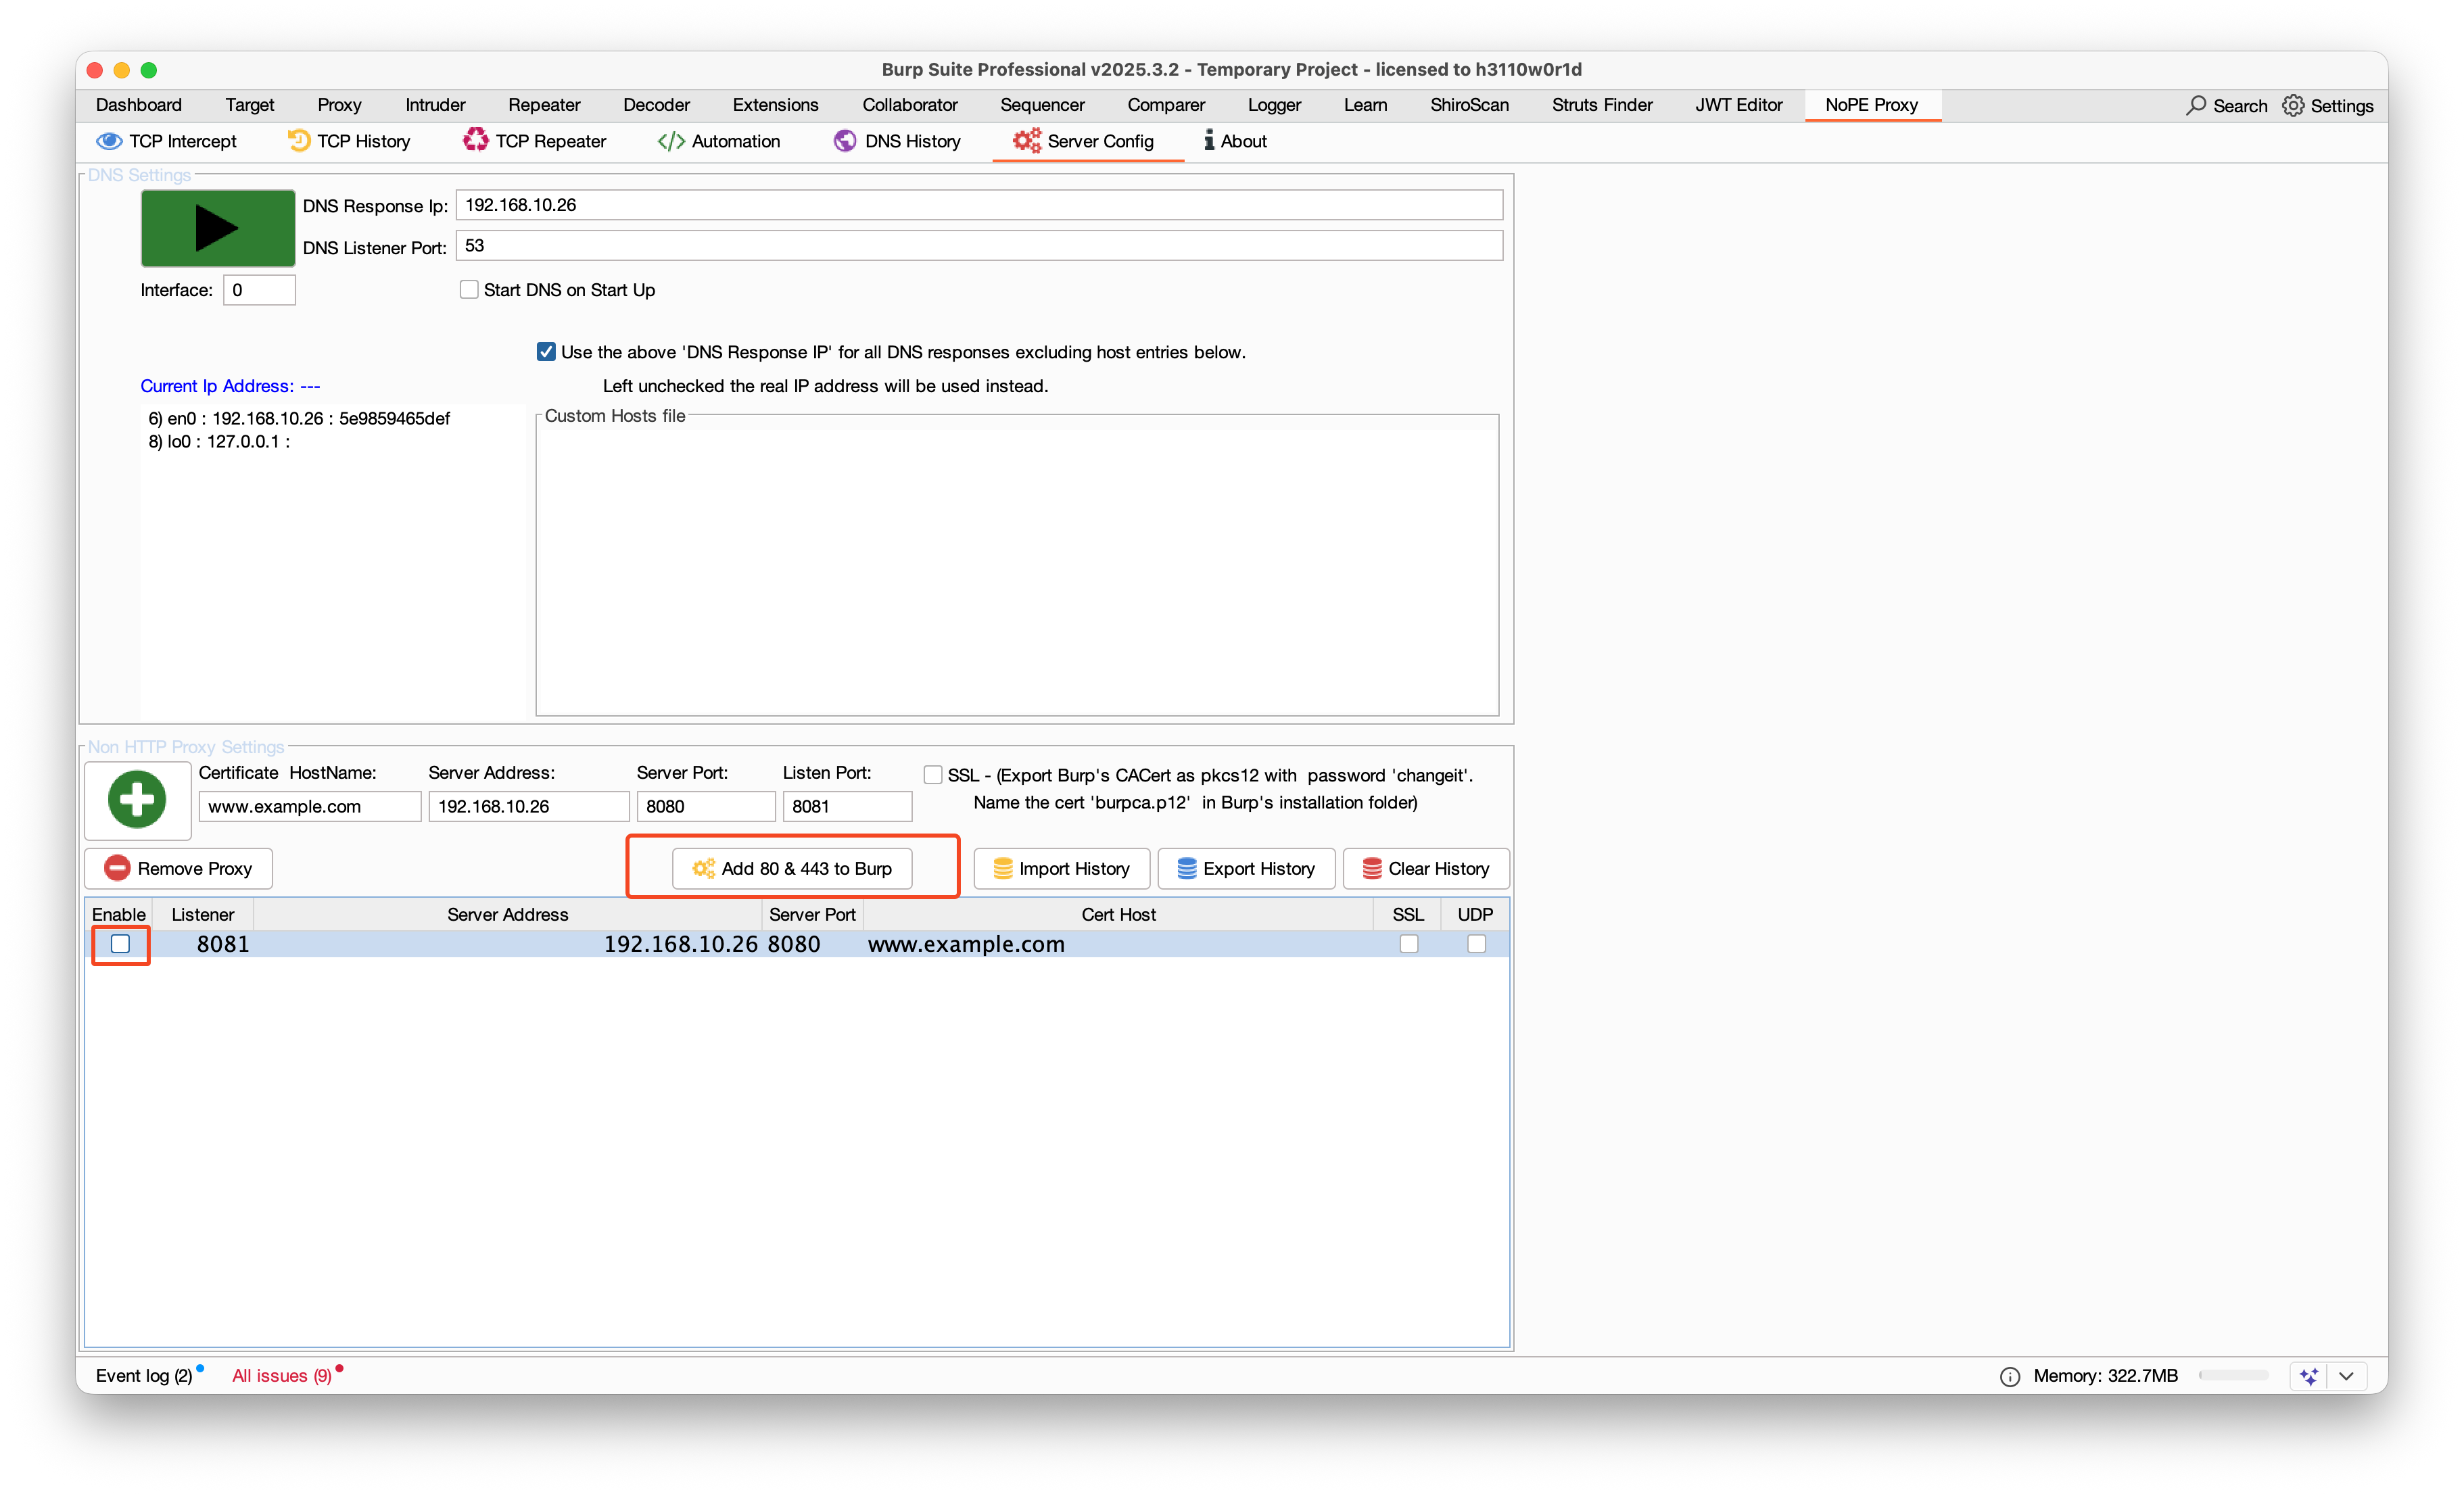The image size is (2464, 1494).
Task: Open the Event log
Action: [144, 1376]
